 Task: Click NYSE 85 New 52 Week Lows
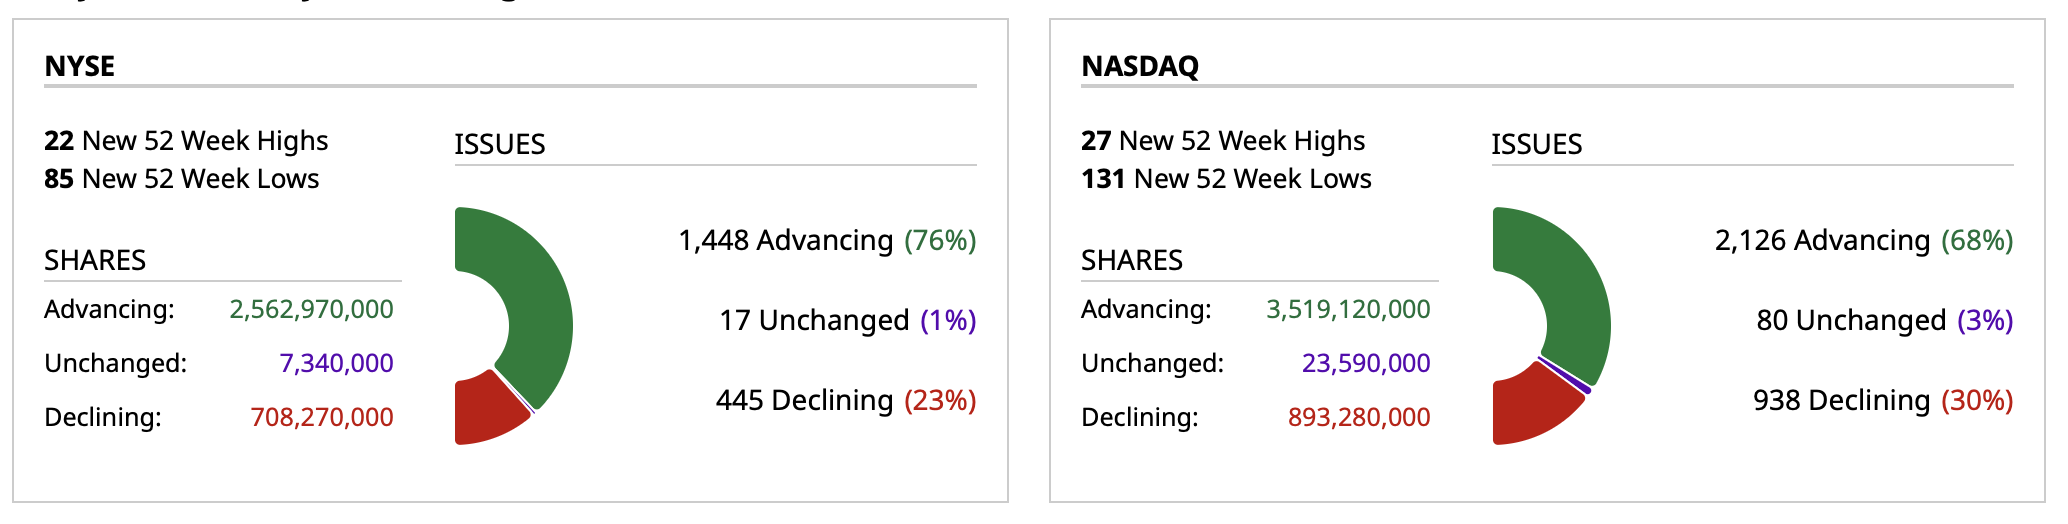pyautogui.click(x=181, y=179)
